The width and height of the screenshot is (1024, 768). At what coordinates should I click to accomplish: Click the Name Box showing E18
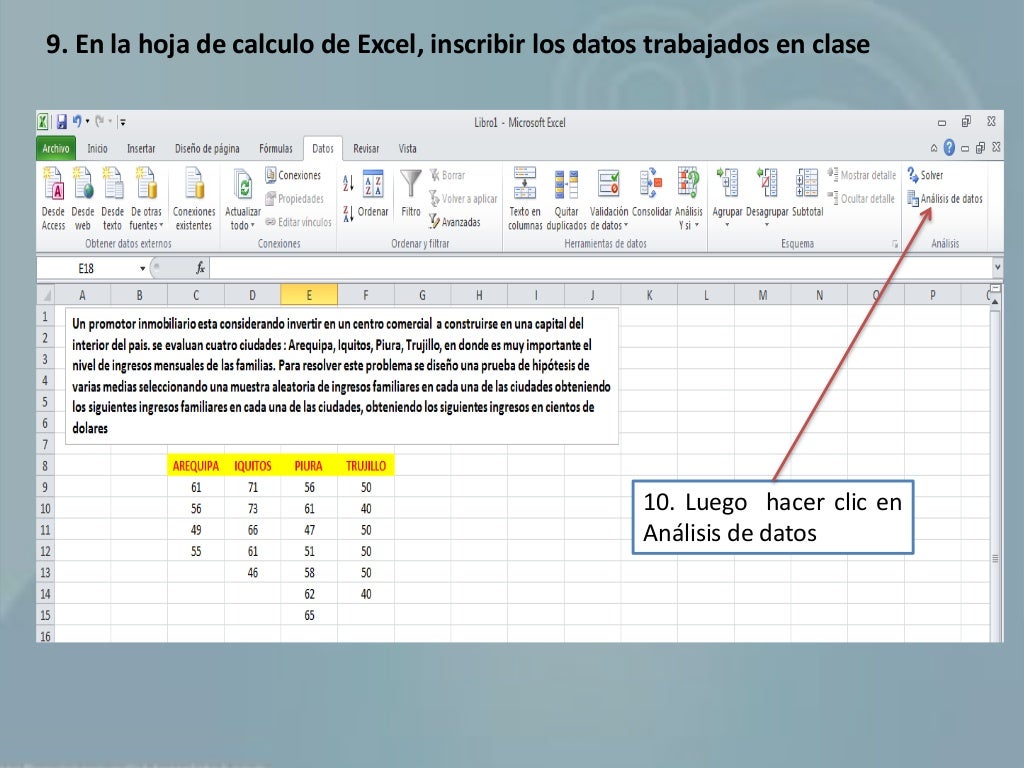[x=87, y=268]
